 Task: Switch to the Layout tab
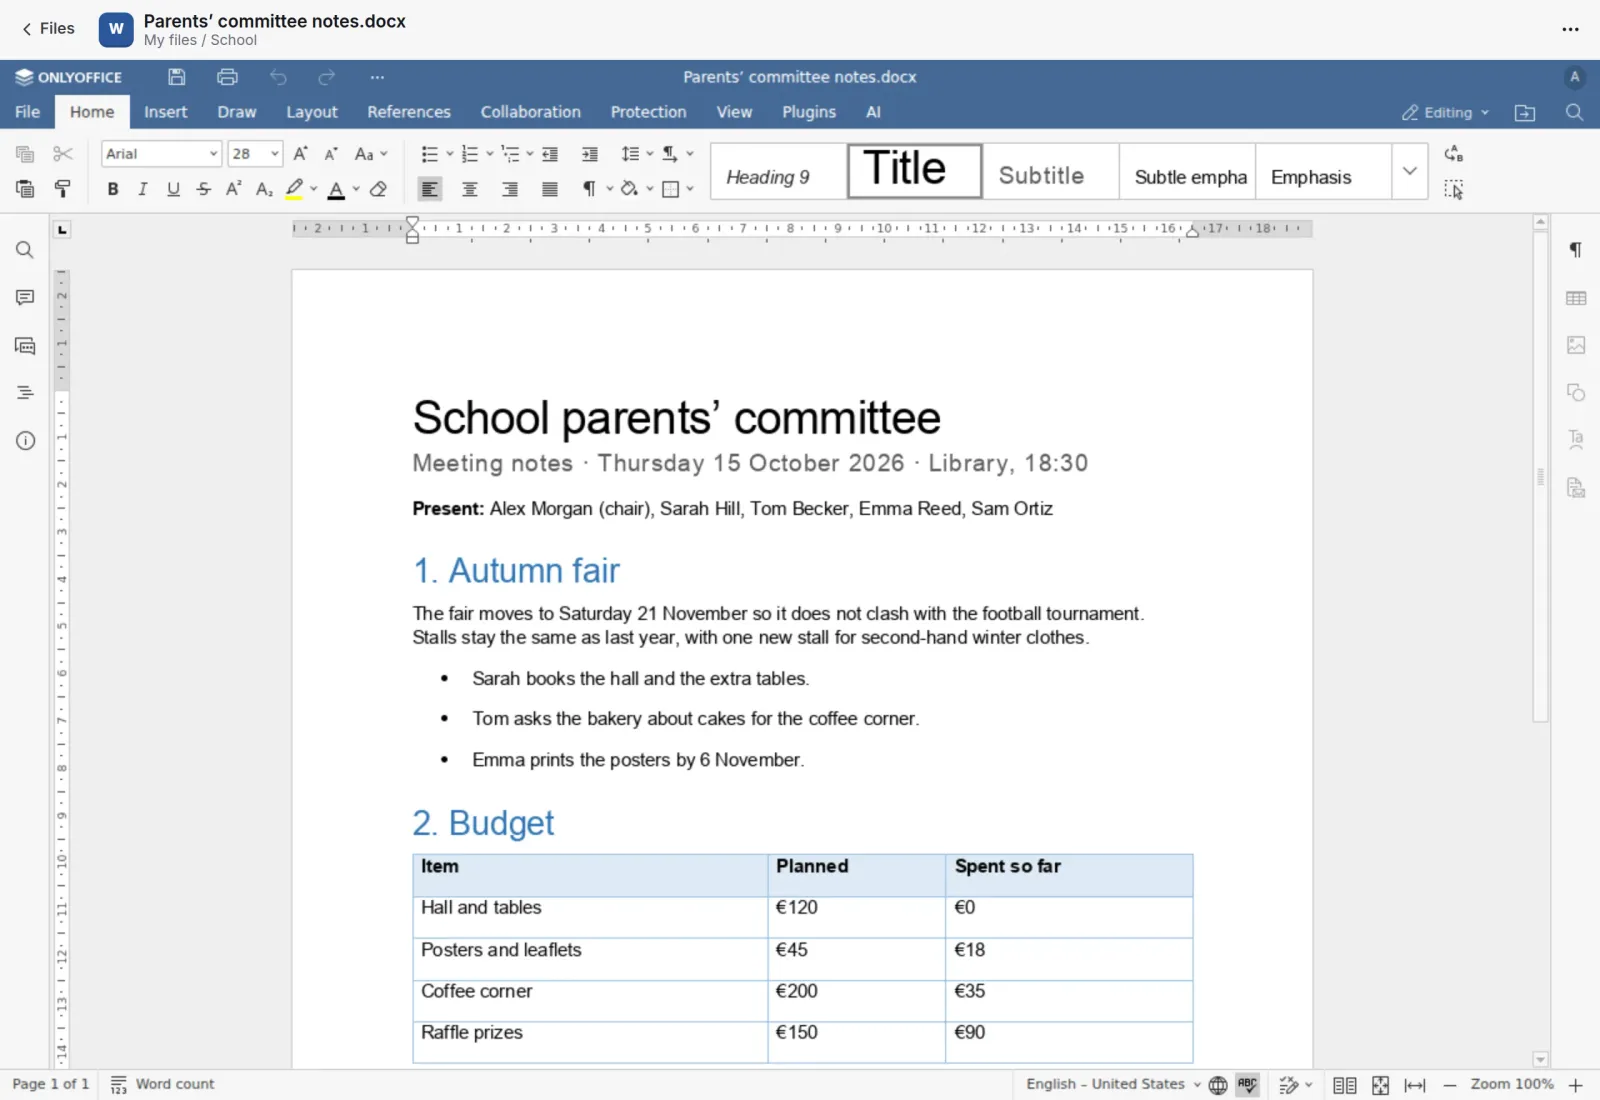(312, 112)
